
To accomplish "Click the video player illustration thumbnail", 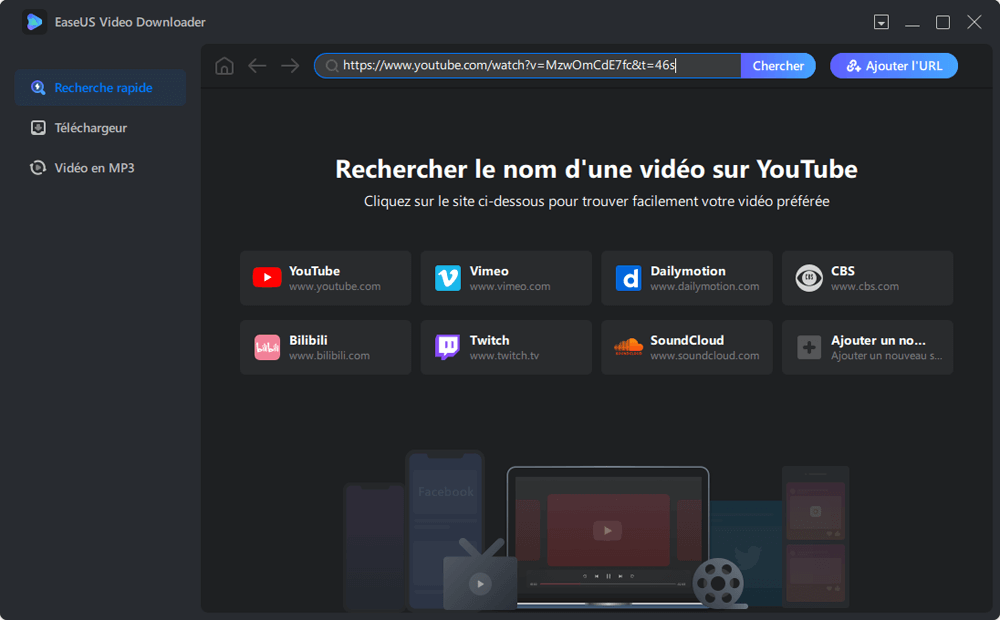I will (x=607, y=531).
